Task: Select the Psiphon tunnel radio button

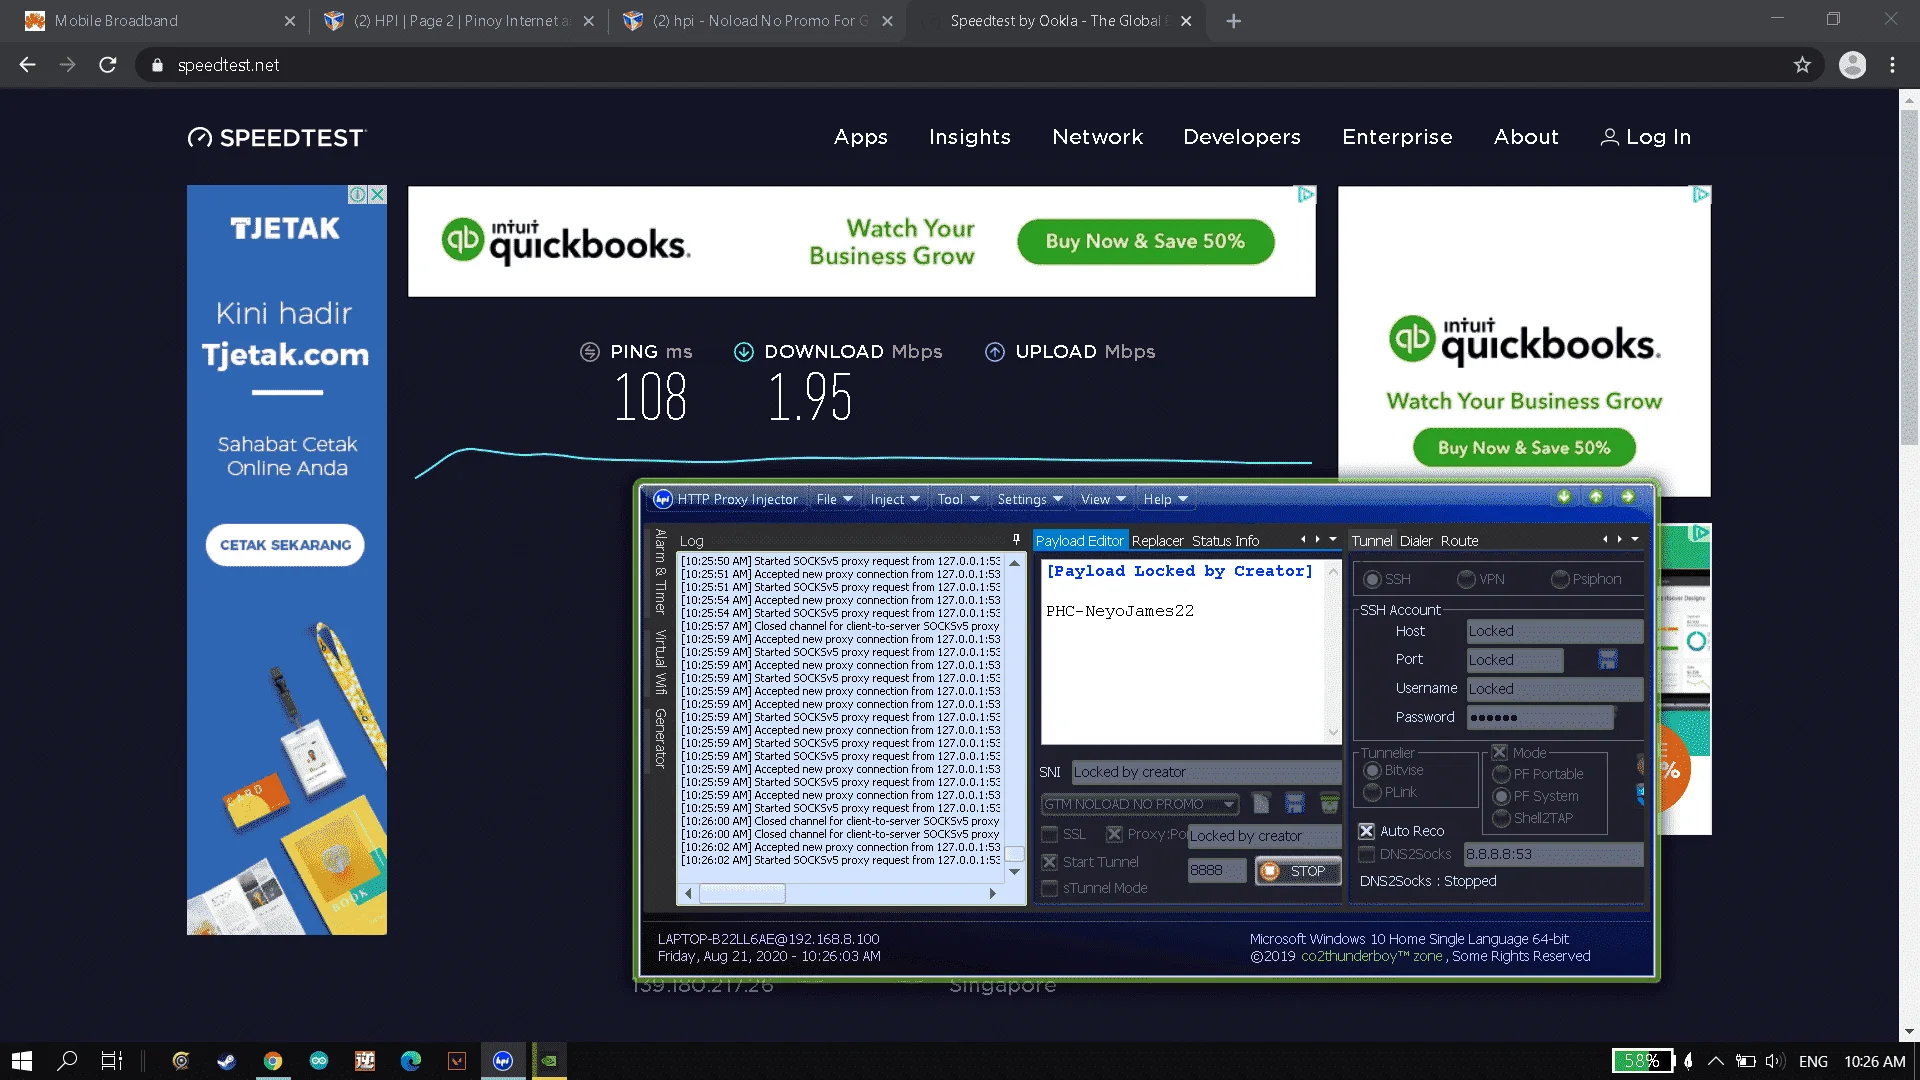Action: point(1560,579)
